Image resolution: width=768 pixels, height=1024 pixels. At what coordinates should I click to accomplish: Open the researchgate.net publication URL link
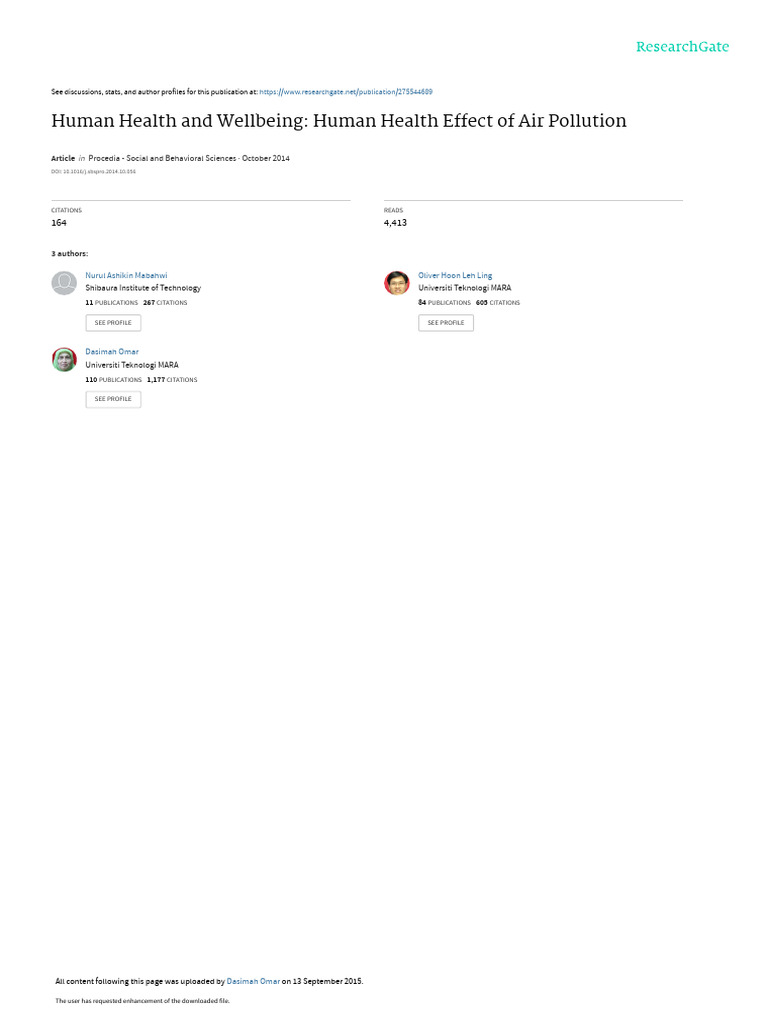(346, 92)
